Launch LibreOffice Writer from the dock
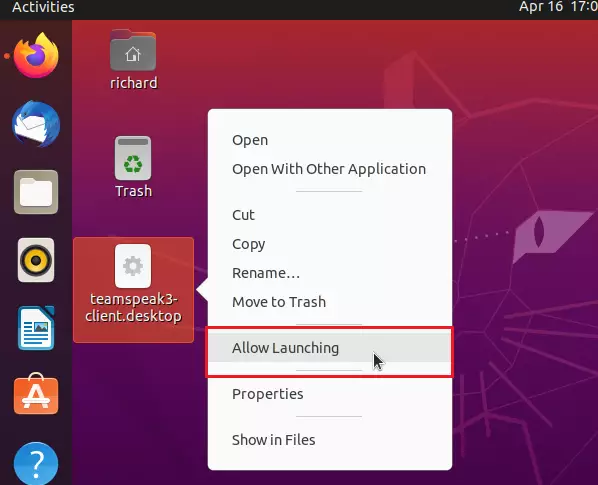The image size is (598, 485). 36,328
